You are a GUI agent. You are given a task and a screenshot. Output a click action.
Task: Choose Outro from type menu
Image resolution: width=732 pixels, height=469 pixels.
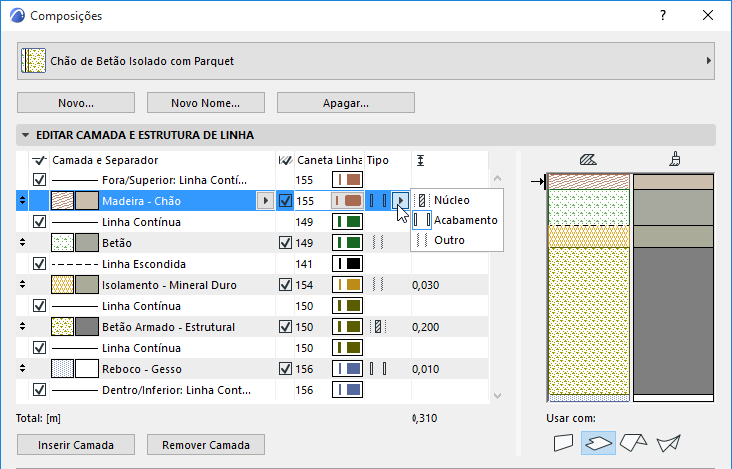click(x=457, y=240)
